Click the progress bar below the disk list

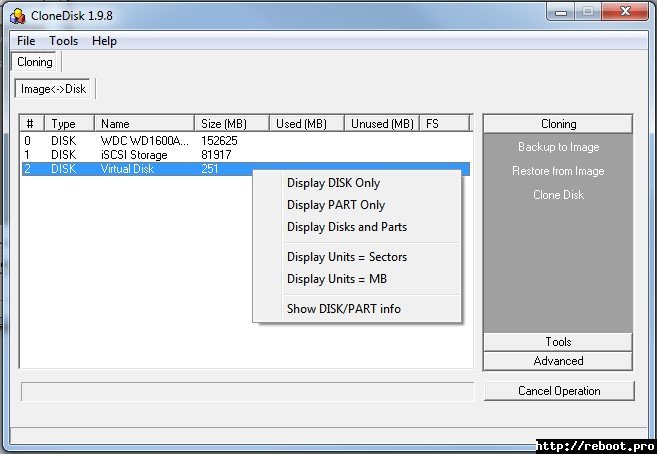(248, 392)
